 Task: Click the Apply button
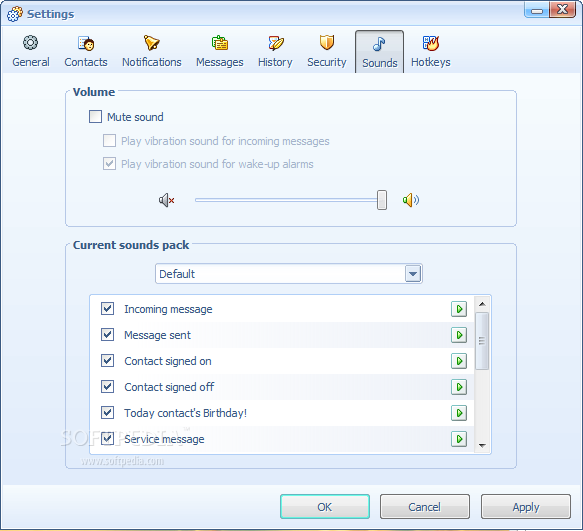(x=526, y=506)
